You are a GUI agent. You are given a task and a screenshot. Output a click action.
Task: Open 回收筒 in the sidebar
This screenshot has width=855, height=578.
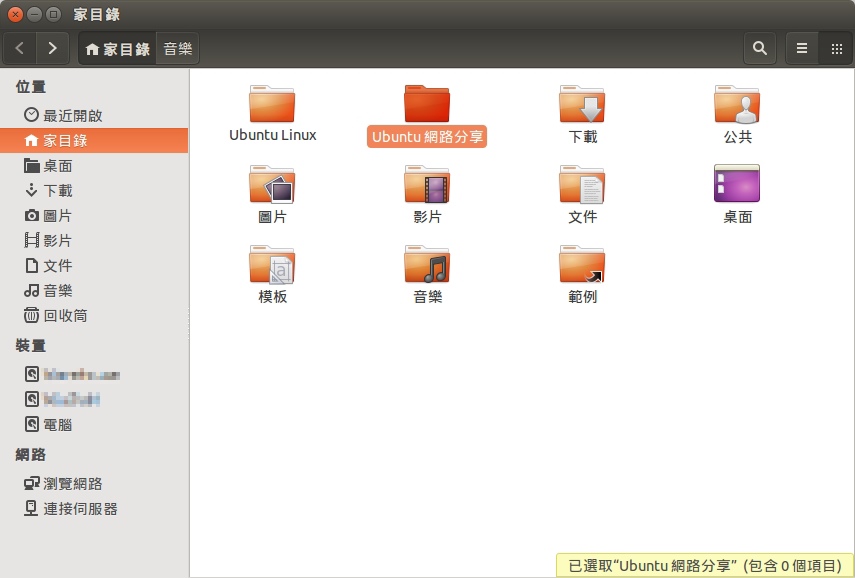94,316
